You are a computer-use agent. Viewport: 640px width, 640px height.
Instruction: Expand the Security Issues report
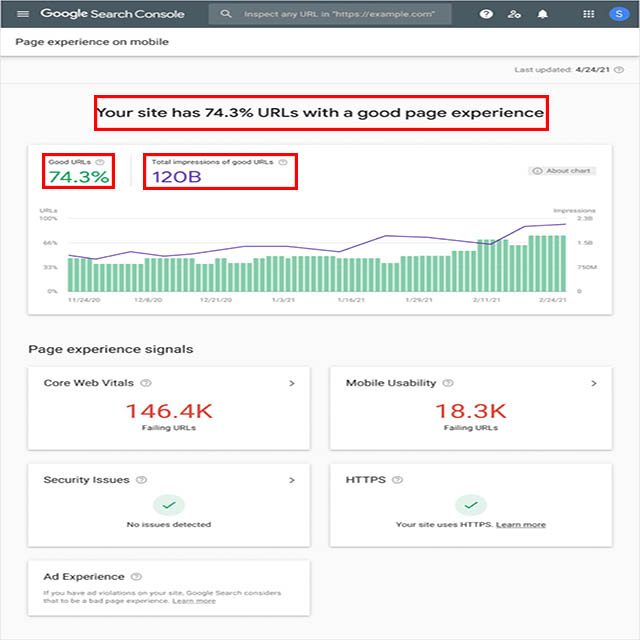click(291, 480)
